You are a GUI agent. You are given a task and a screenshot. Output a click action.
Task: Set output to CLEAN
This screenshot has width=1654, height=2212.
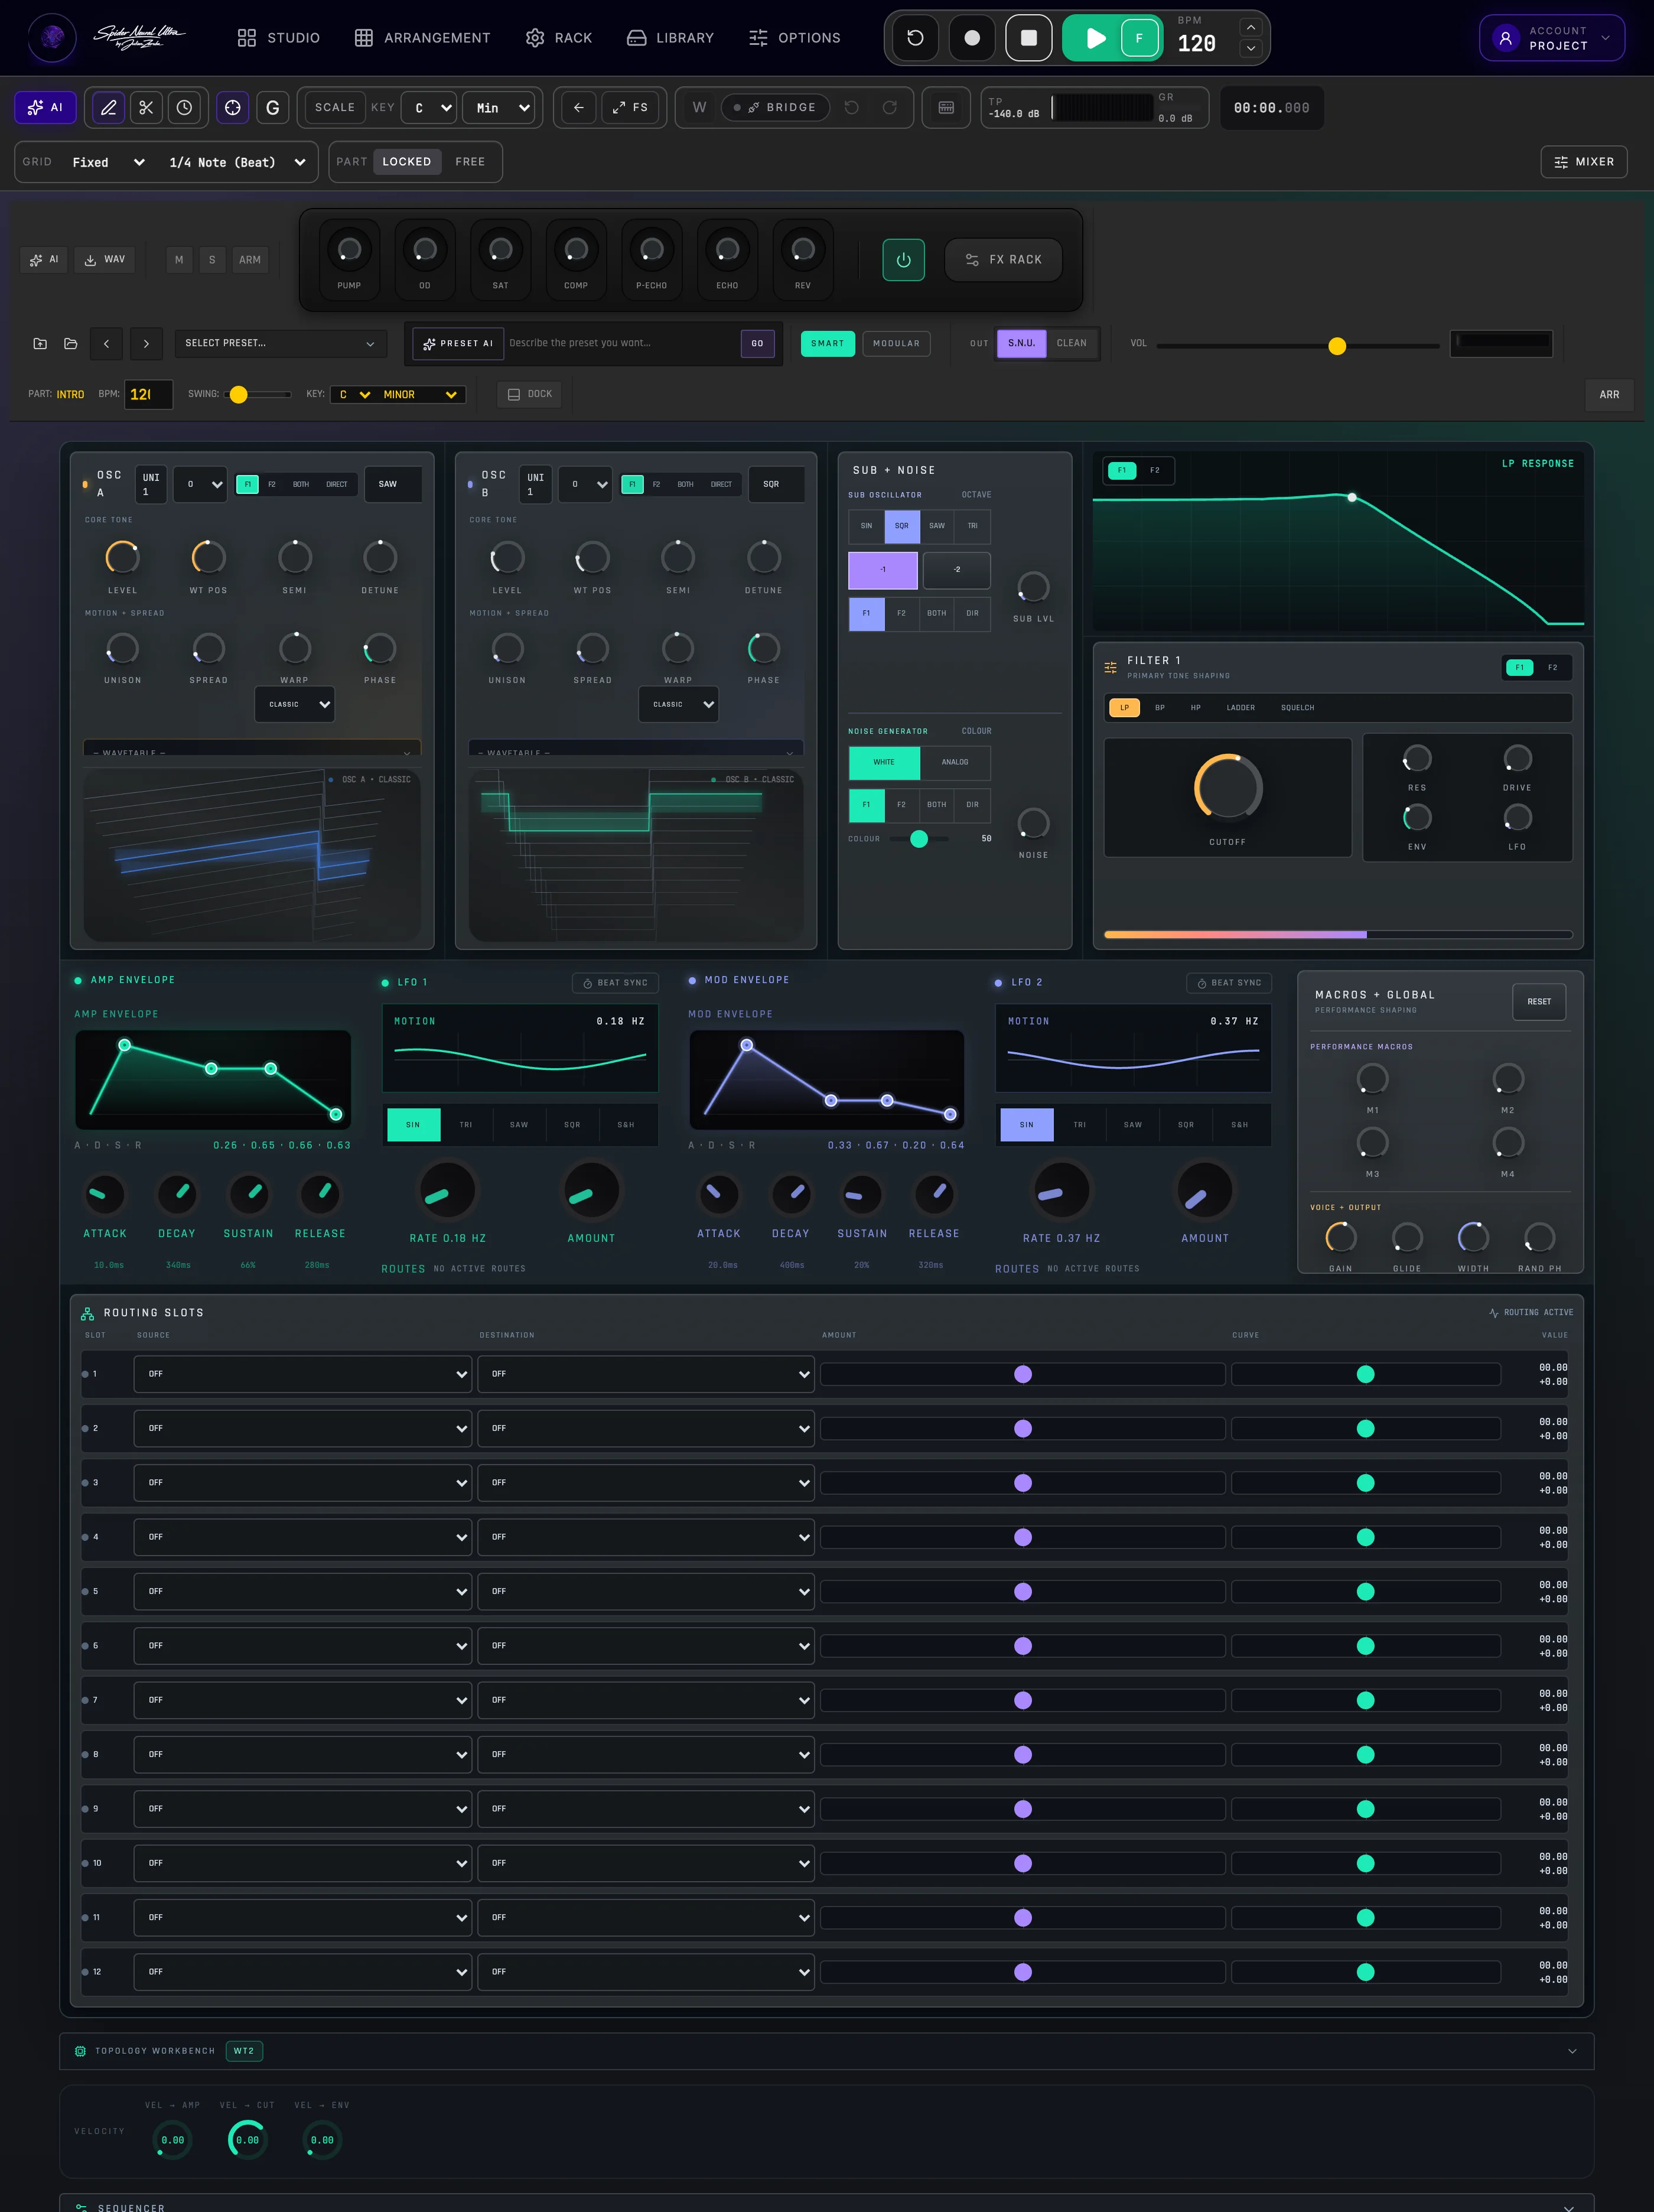[x=1072, y=344]
